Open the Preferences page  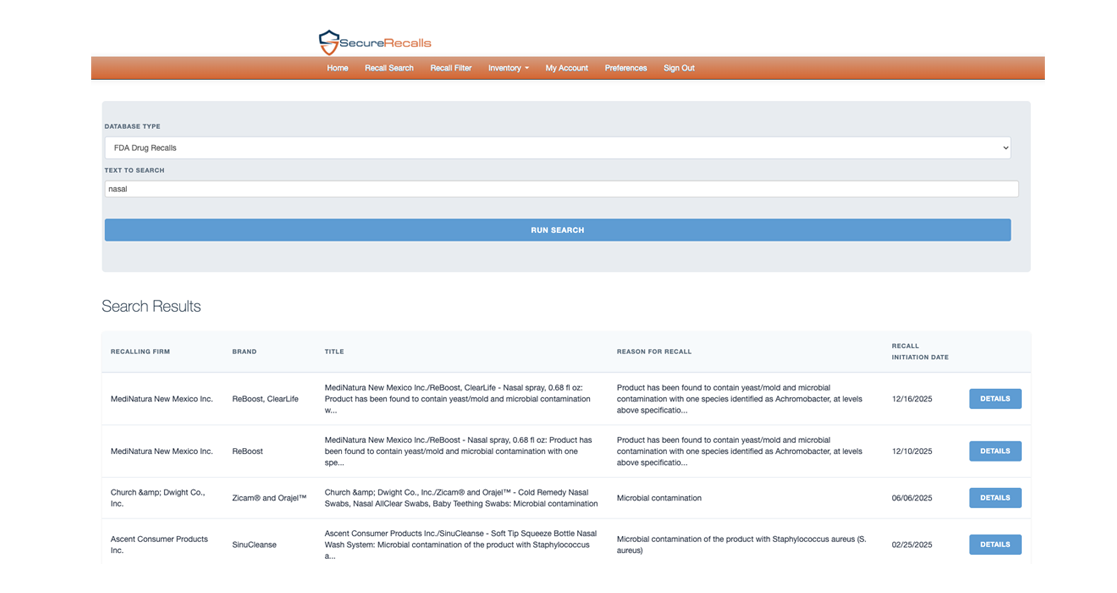click(x=626, y=68)
